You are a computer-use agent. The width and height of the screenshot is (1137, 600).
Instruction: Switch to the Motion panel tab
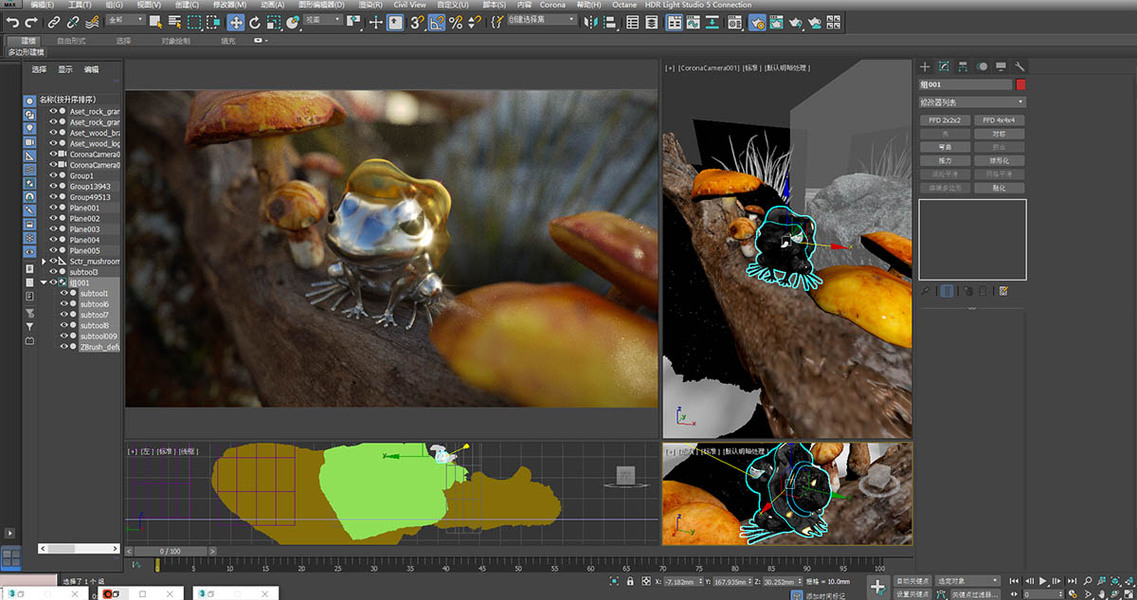(982, 66)
